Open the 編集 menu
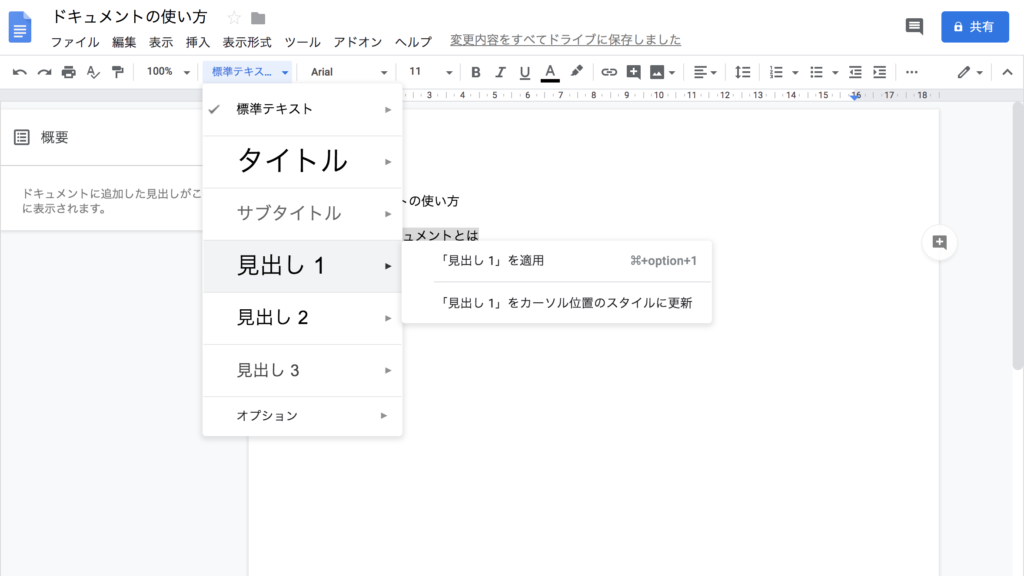Viewport: 1024px width, 576px height. [124, 42]
